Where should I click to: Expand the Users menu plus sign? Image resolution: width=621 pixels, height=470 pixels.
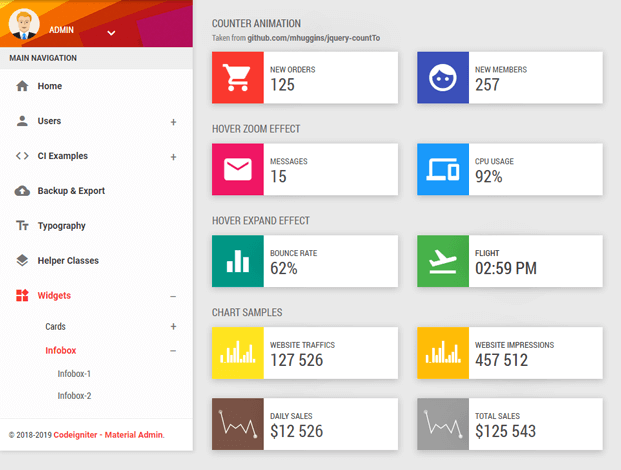coord(173,122)
